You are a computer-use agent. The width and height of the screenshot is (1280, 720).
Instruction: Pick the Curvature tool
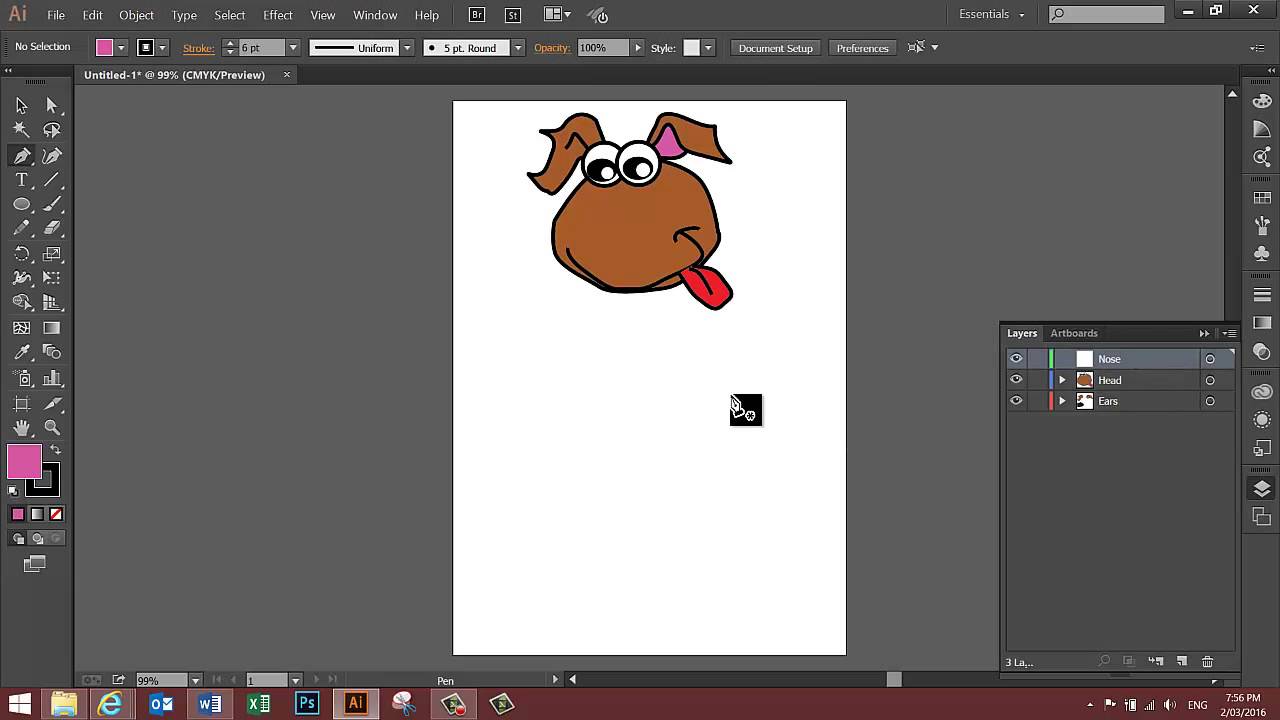coord(52,155)
